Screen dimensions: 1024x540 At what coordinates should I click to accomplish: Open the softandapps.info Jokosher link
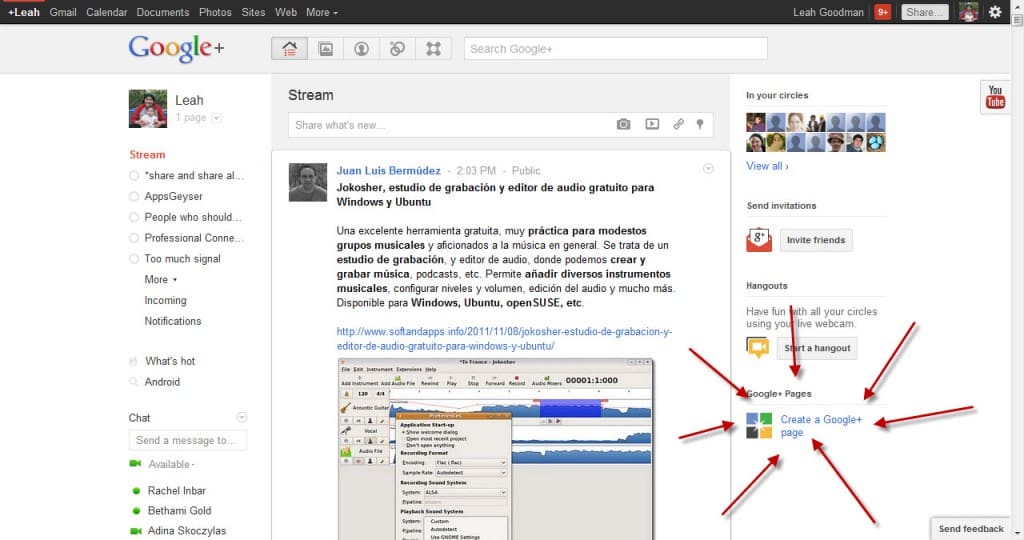pos(504,339)
